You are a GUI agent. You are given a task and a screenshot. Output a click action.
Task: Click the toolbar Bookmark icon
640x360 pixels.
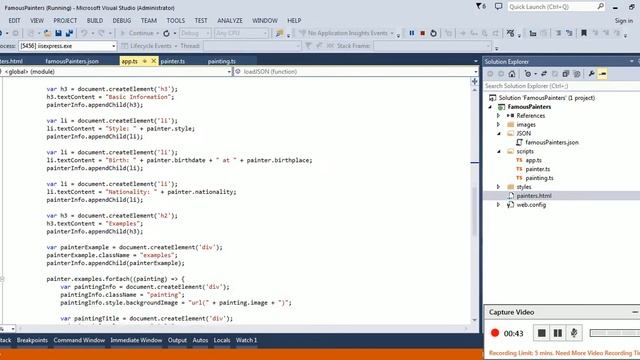584,33
